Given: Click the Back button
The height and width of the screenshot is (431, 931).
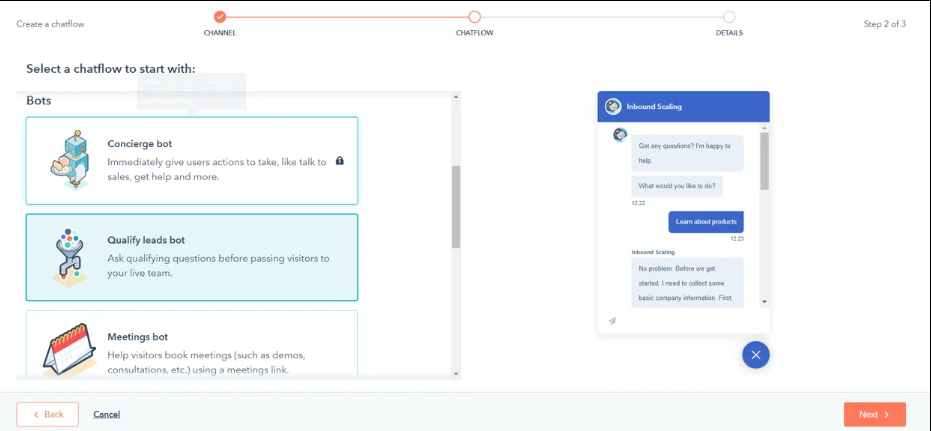Looking at the screenshot, I should tap(48, 414).
